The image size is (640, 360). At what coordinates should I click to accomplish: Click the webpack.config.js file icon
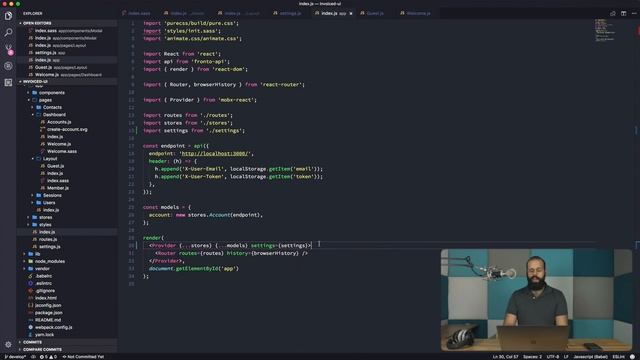[31, 327]
